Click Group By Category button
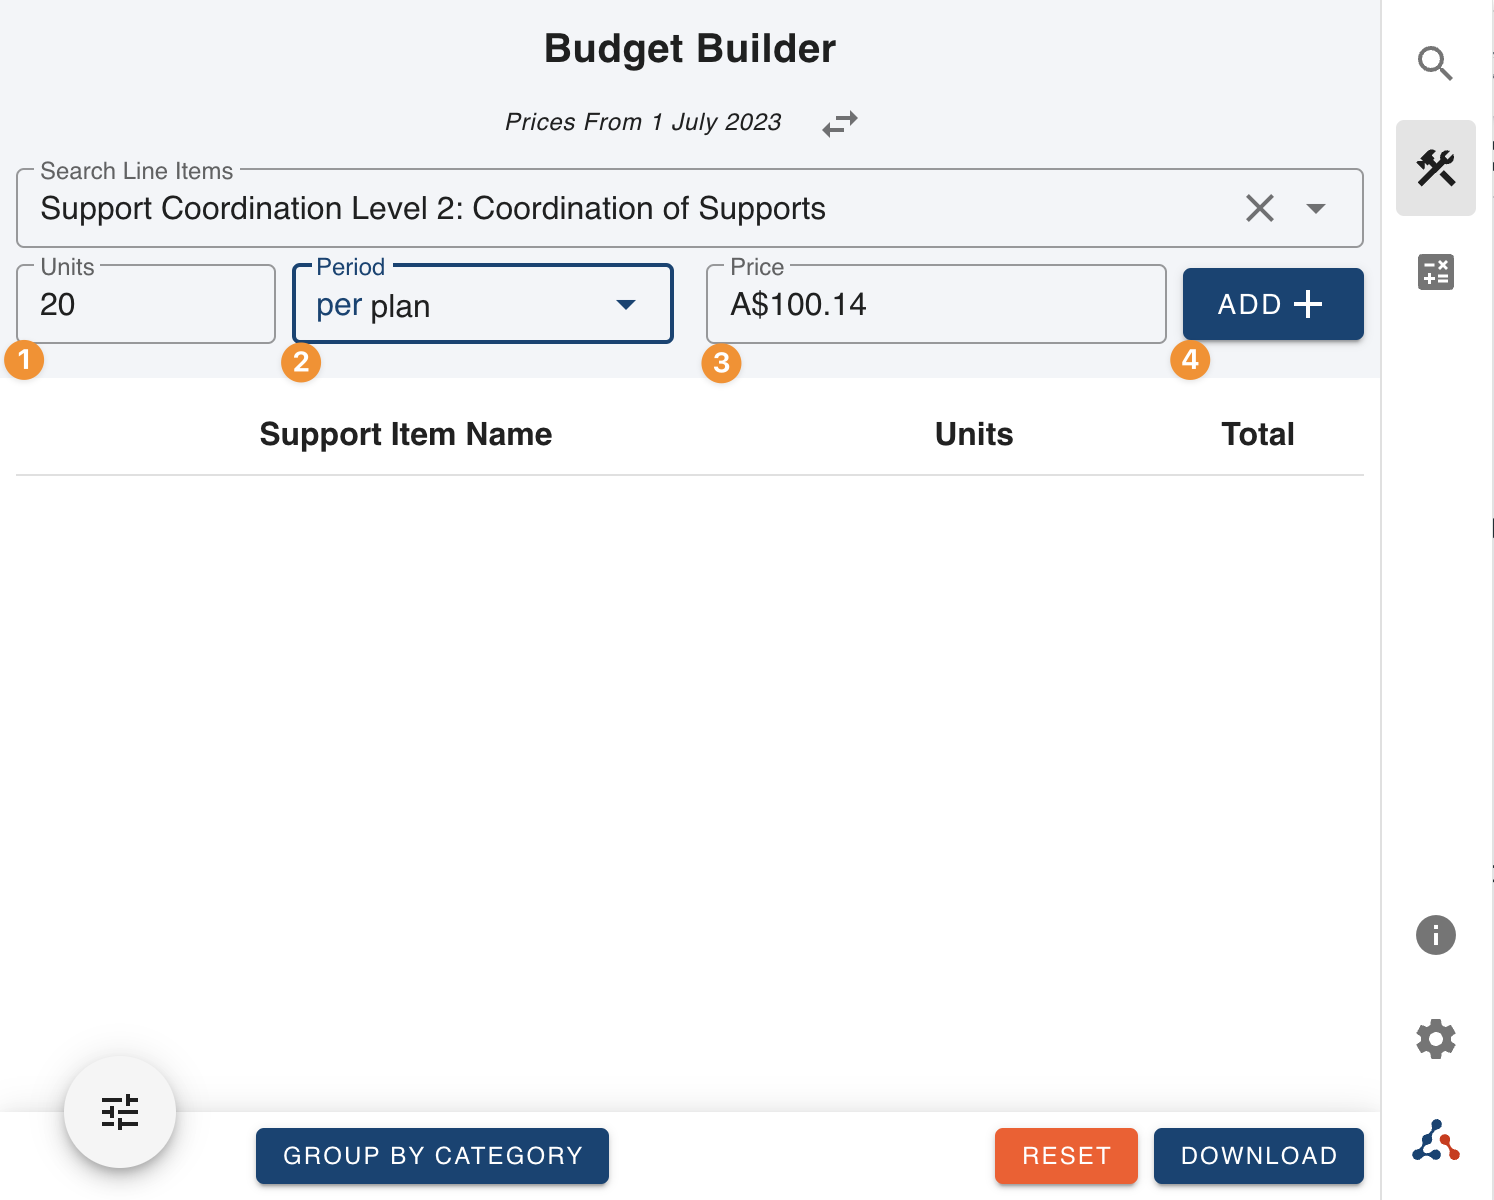Image resolution: width=1494 pixels, height=1200 pixels. 432,1156
